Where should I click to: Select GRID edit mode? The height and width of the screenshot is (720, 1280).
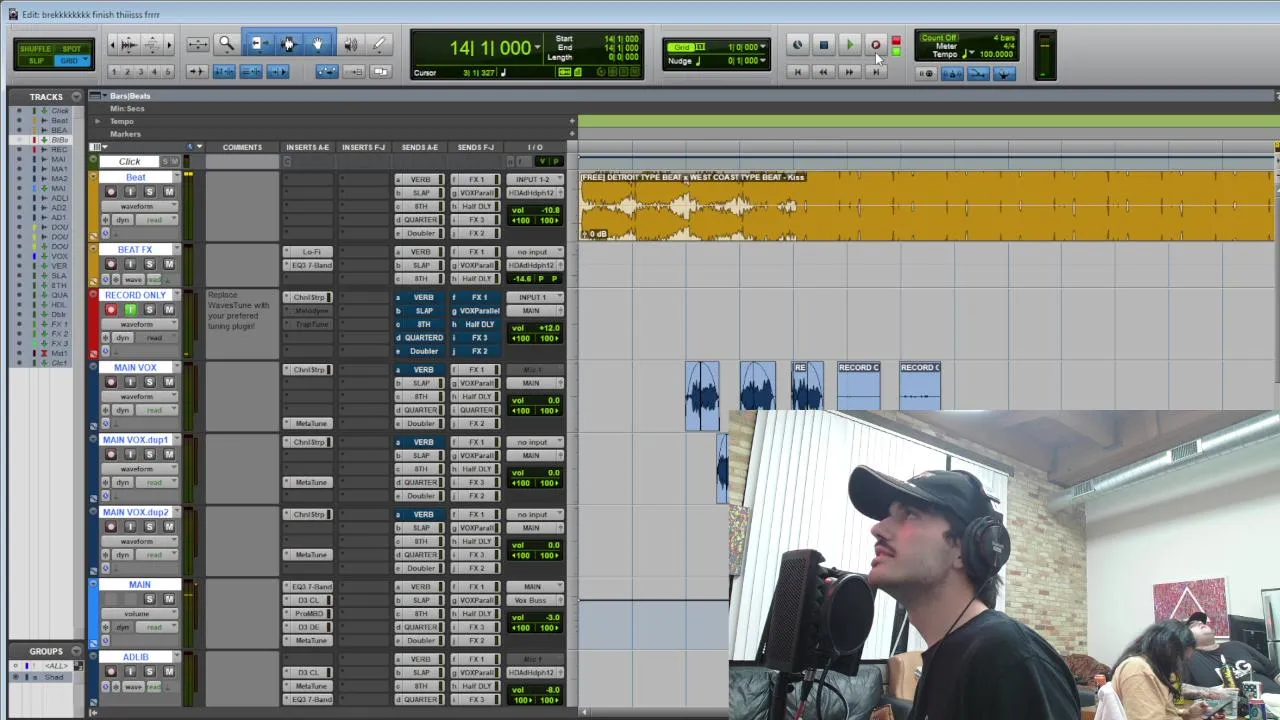[72, 61]
